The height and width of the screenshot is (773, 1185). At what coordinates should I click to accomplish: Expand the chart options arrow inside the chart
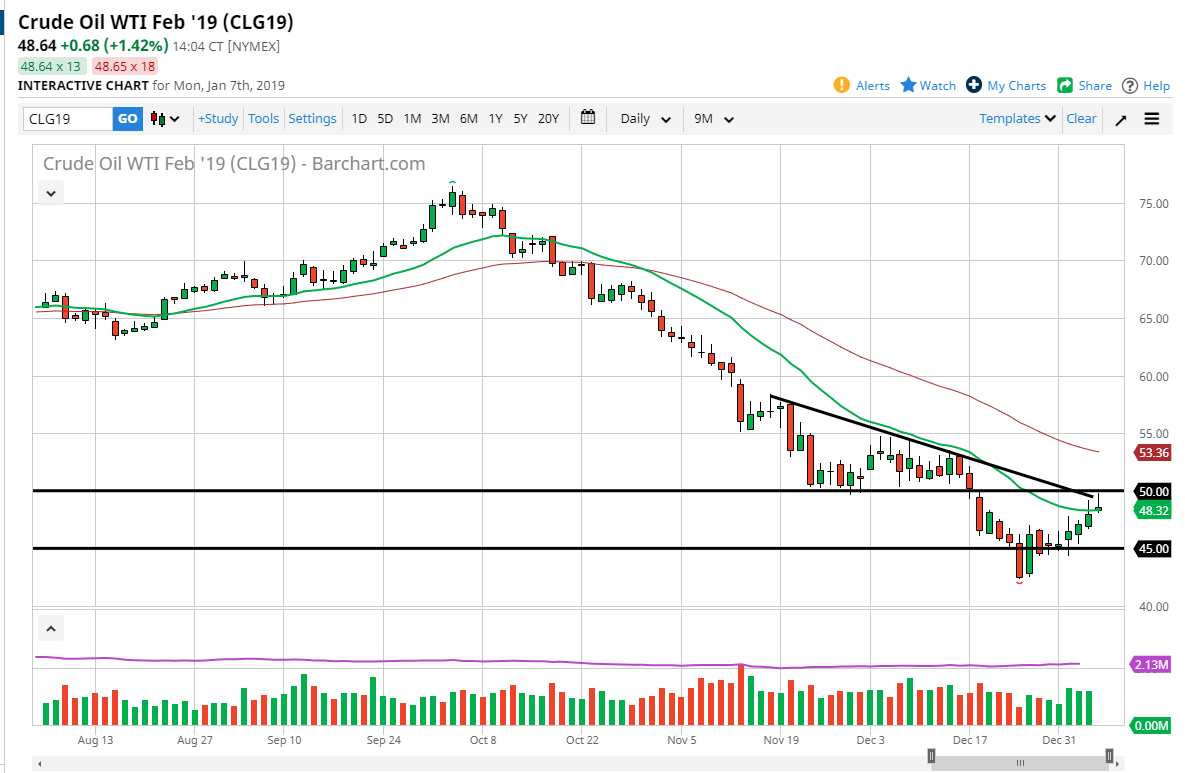pyautogui.click(x=50, y=193)
